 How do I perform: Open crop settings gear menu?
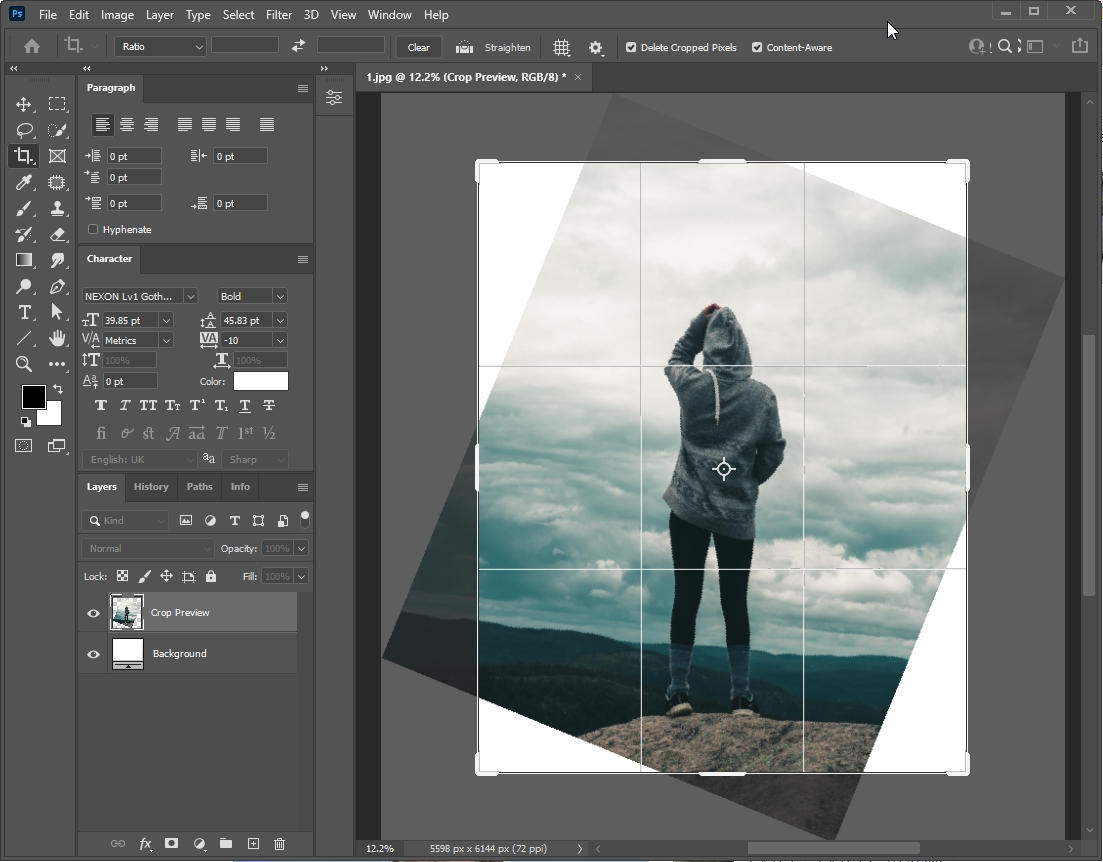(x=596, y=47)
